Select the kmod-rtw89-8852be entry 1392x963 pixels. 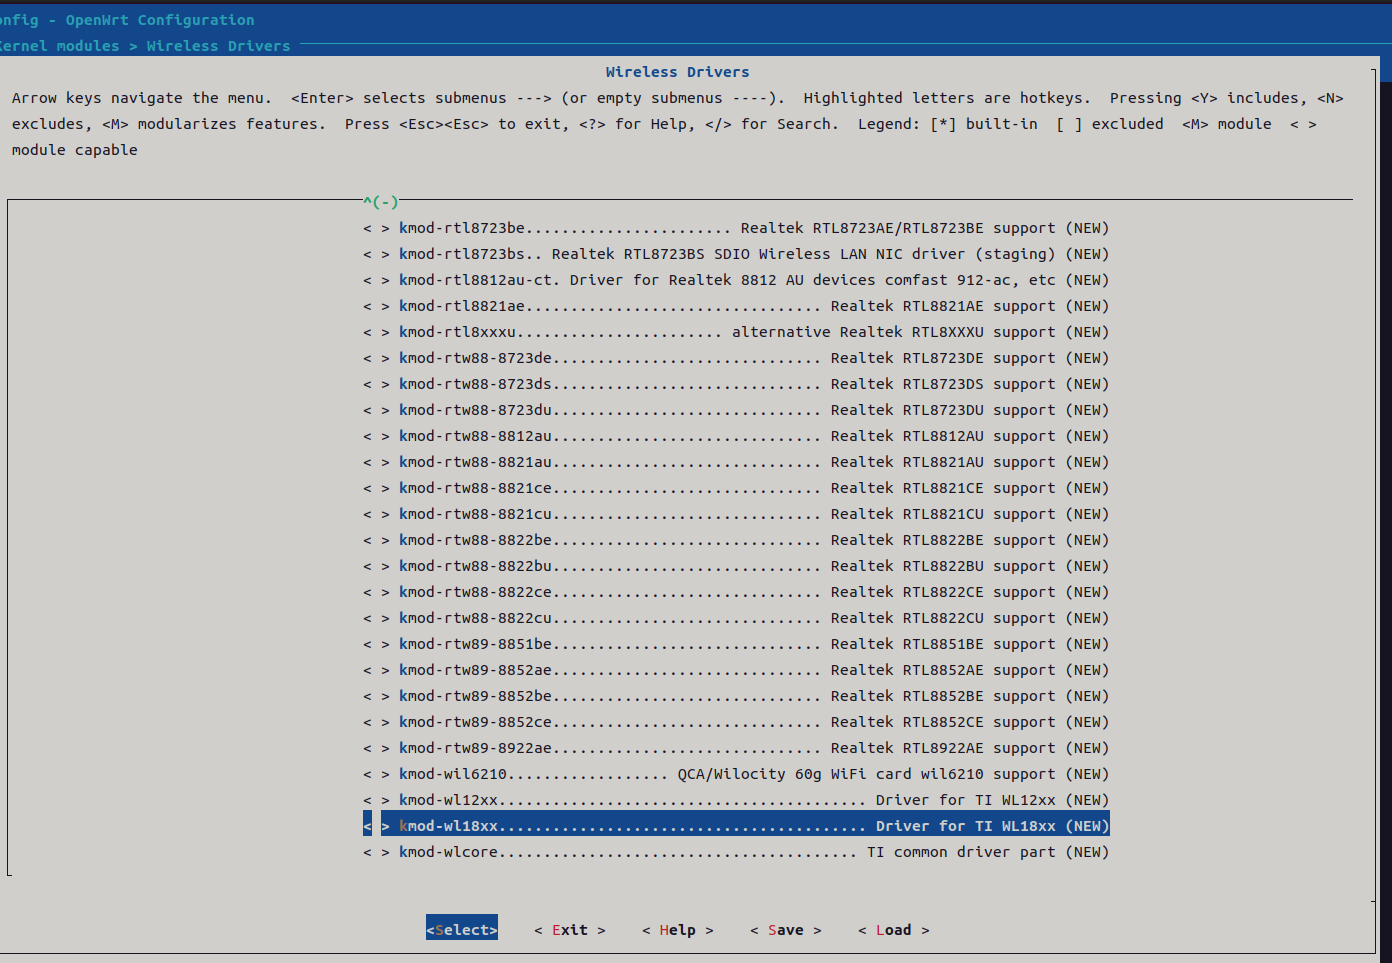coord(736,696)
